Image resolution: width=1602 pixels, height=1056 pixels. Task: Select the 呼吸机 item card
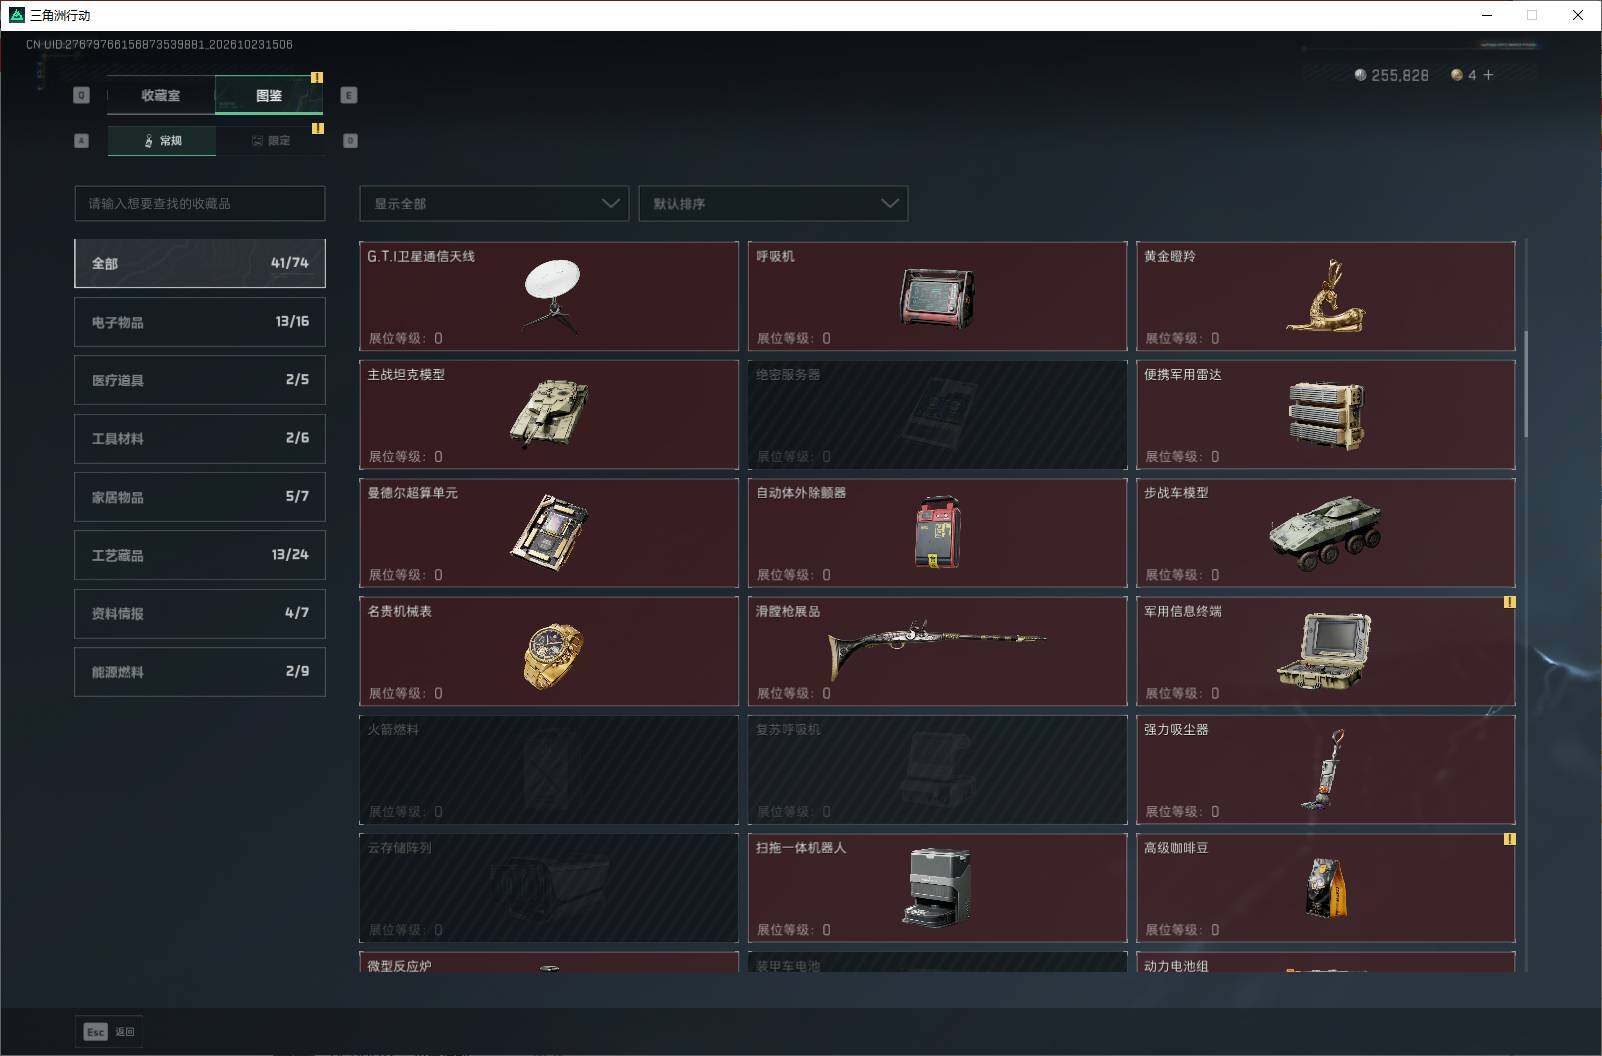tap(937, 296)
